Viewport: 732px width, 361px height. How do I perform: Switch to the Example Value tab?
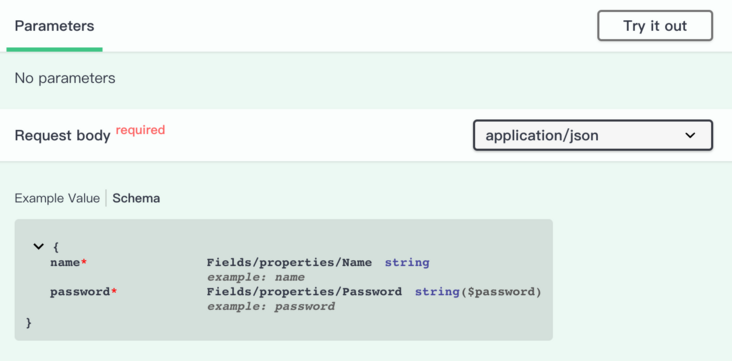point(57,198)
